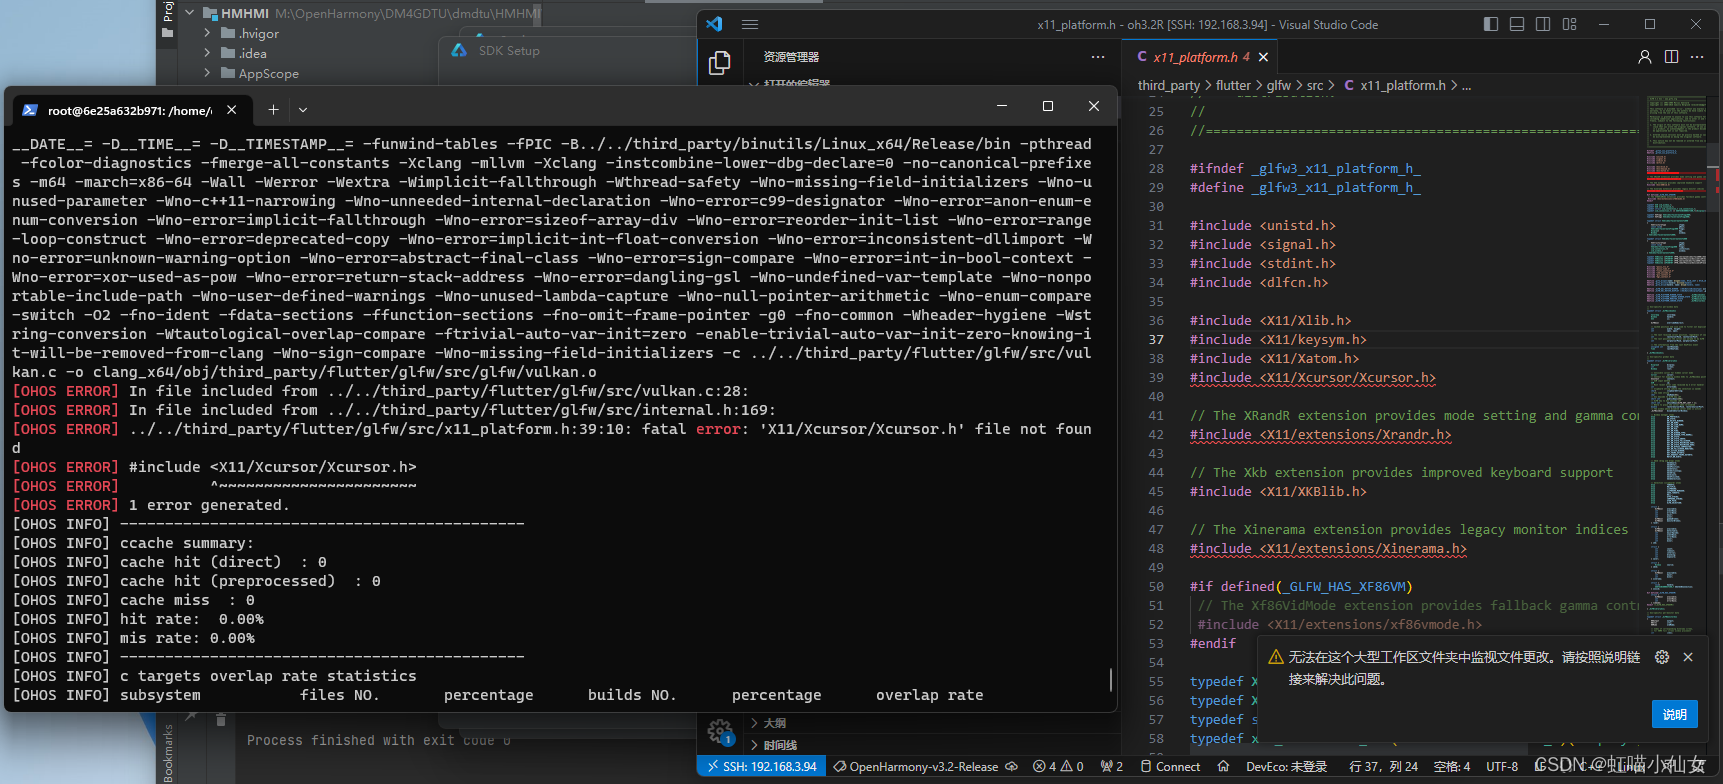This screenshot has height=784, width=1723.
Task: Expand the .idea folder
Action: point(207,53)
